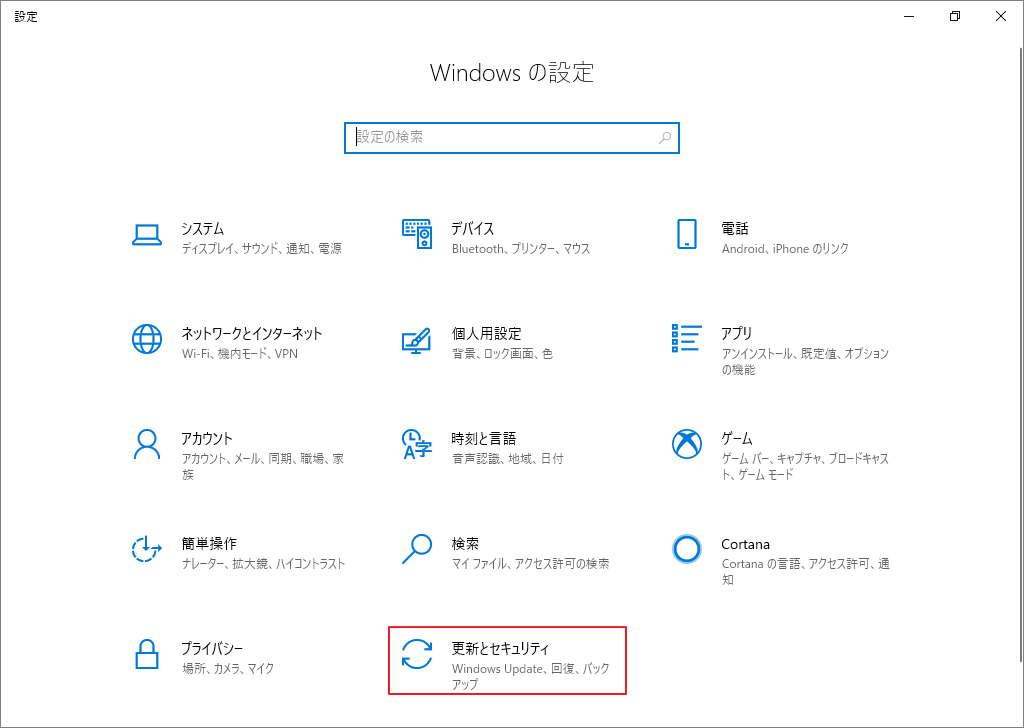Open the 更新とセキュリティ title
The width and height of the screenshot is (1024, 728).
[500, 649]
